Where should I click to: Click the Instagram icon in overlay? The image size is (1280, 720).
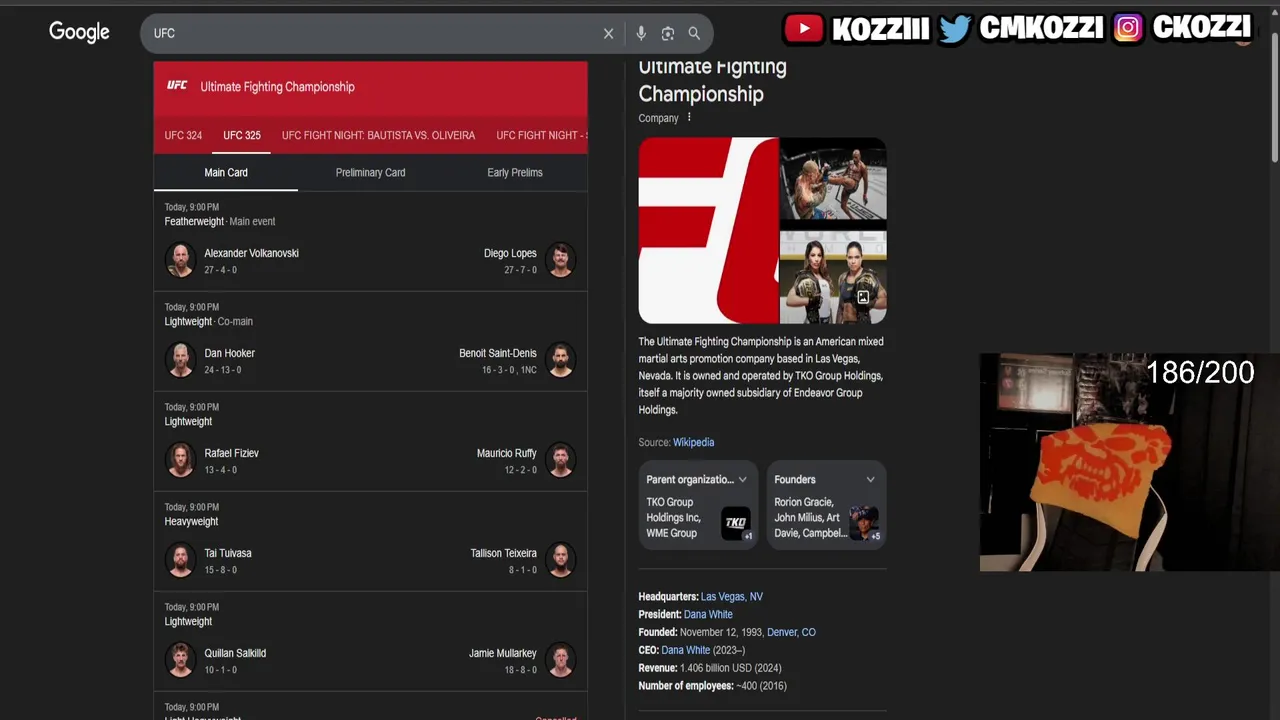[x=1127, y=28]
